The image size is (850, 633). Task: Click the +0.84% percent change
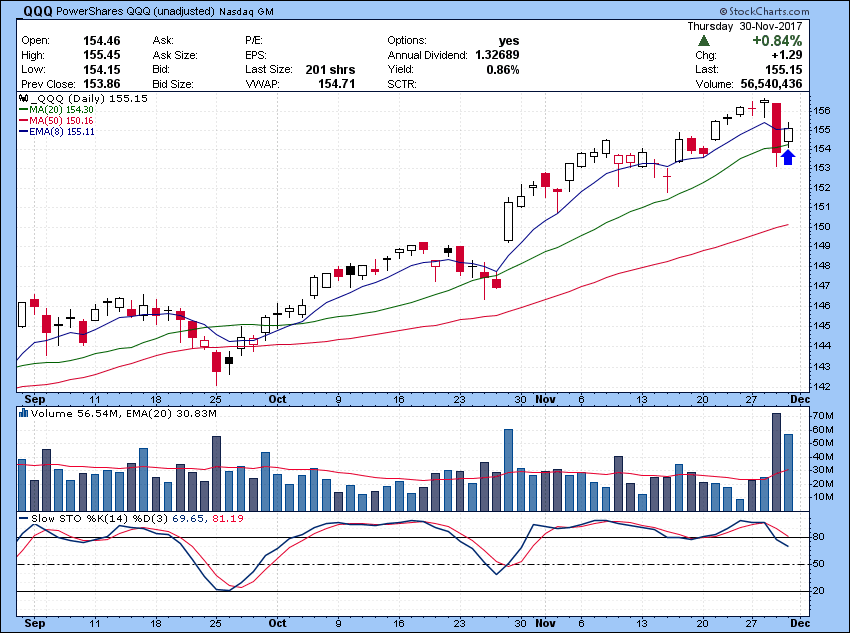click(776, 41)
